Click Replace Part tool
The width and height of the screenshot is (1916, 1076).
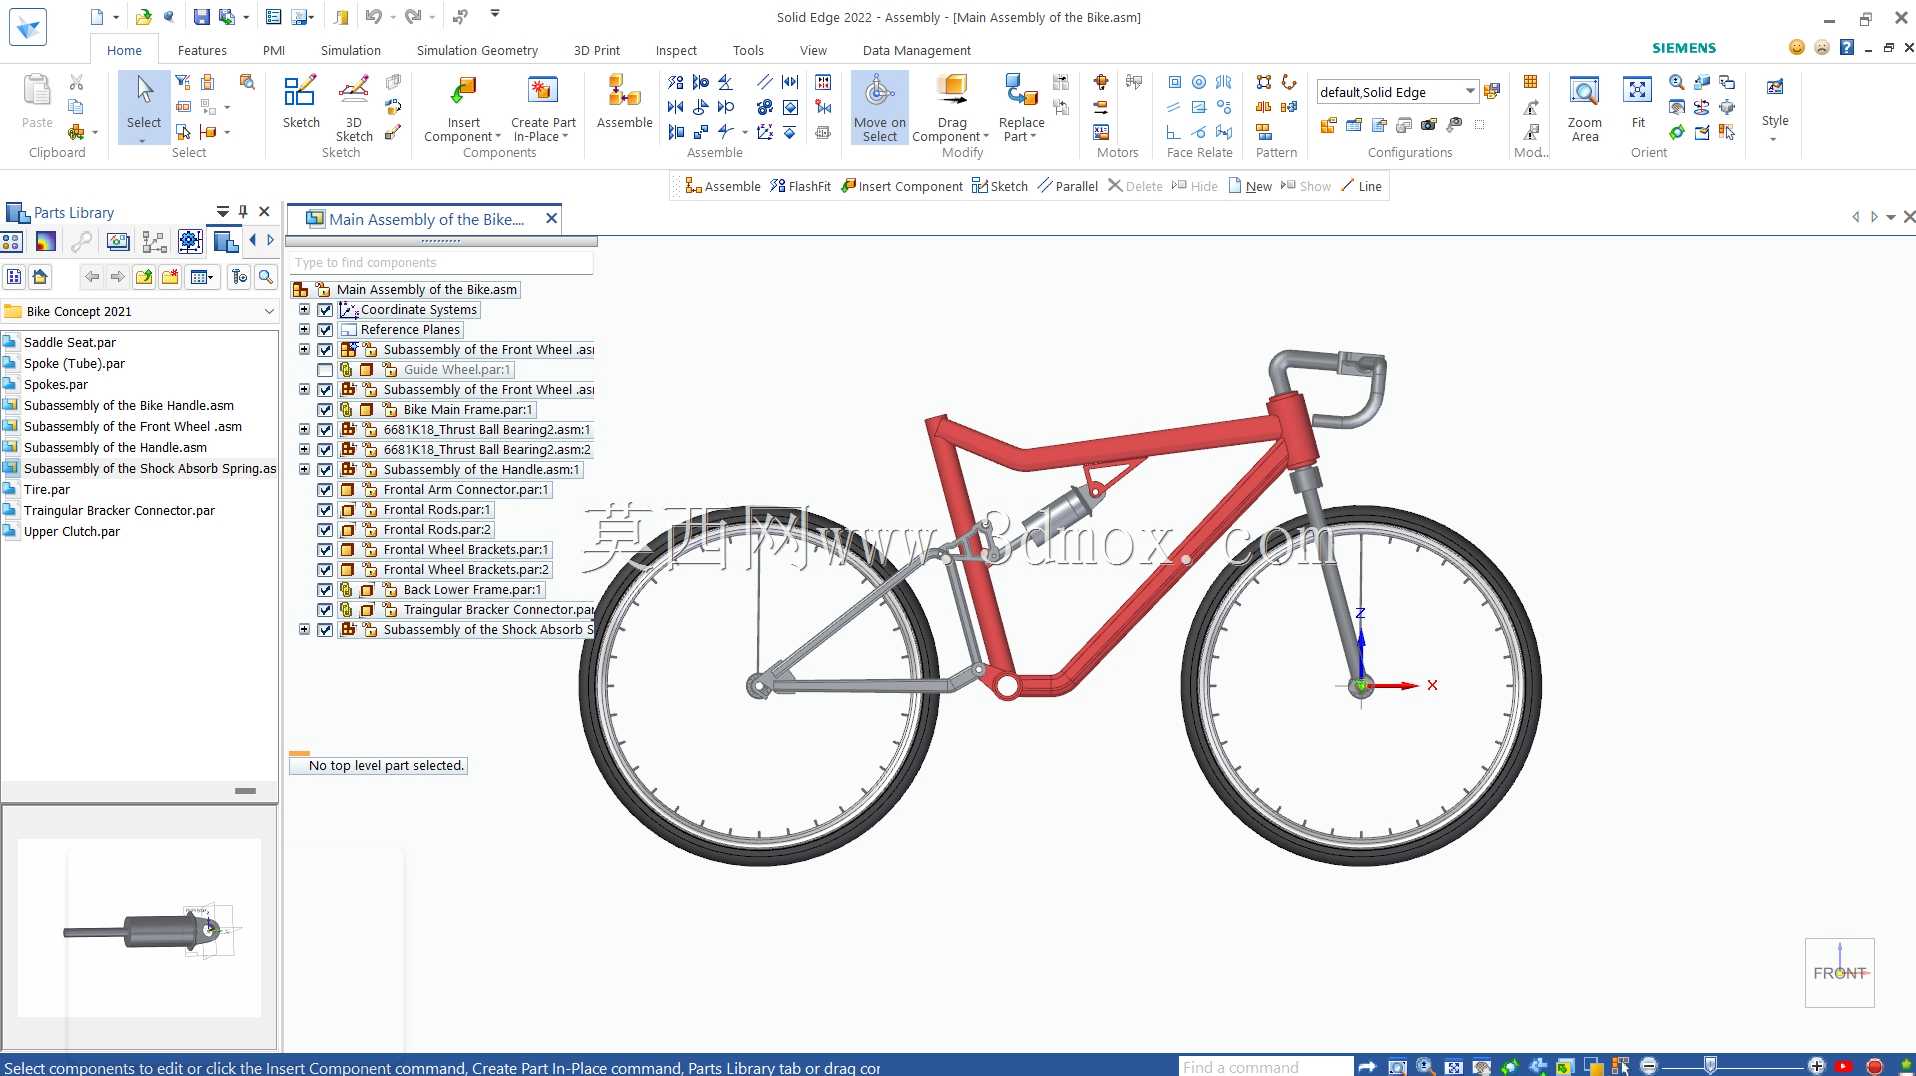pos(1021,108)
